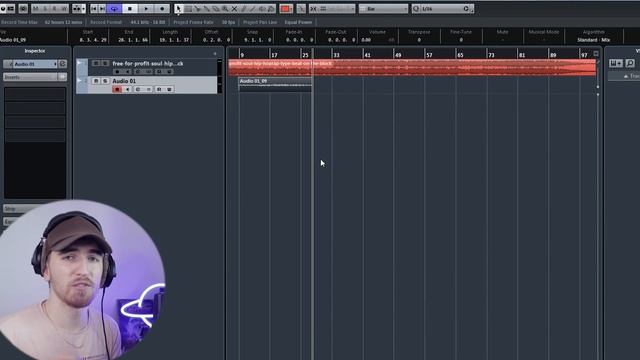Toggle the Snap on/off button

pyautogui.click(x=313, y=9)
